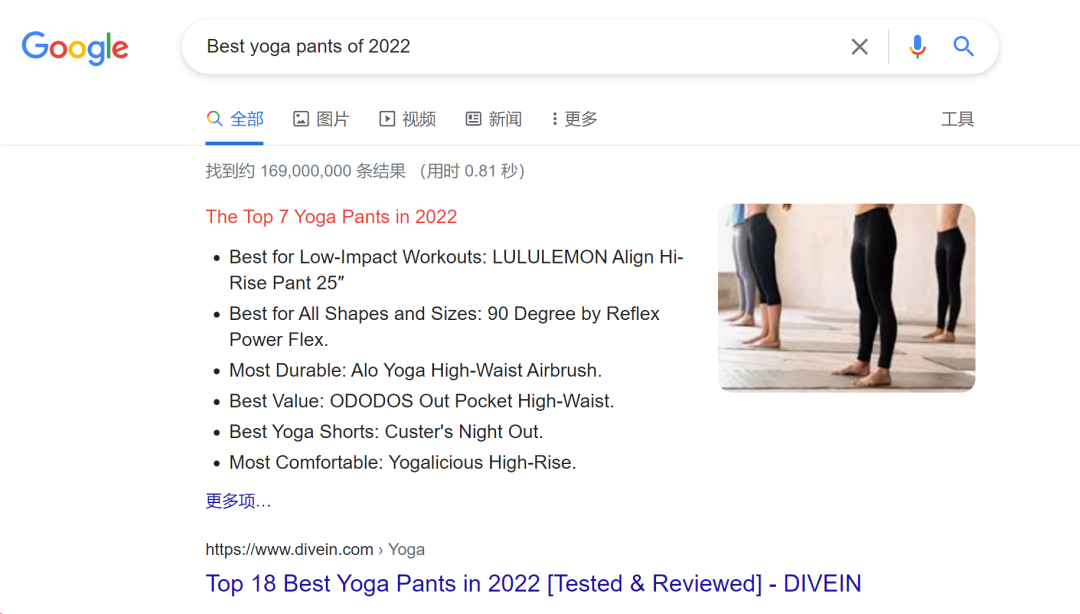Select the 全部 (All) results tab
Image resolution: width=1080 pixels, height=614 pixels.
pyautogui.click(x=235, y=119)
